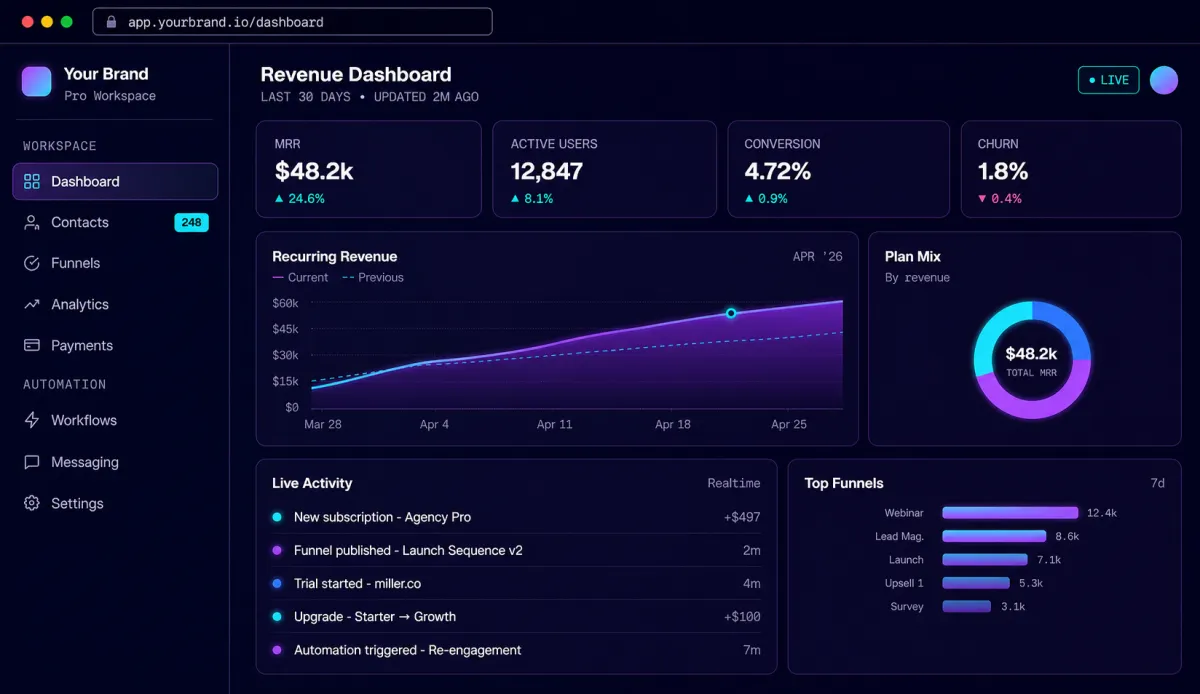Click the Funnels checkmark circle icon
1200x694 pixels.
[32, 263]
